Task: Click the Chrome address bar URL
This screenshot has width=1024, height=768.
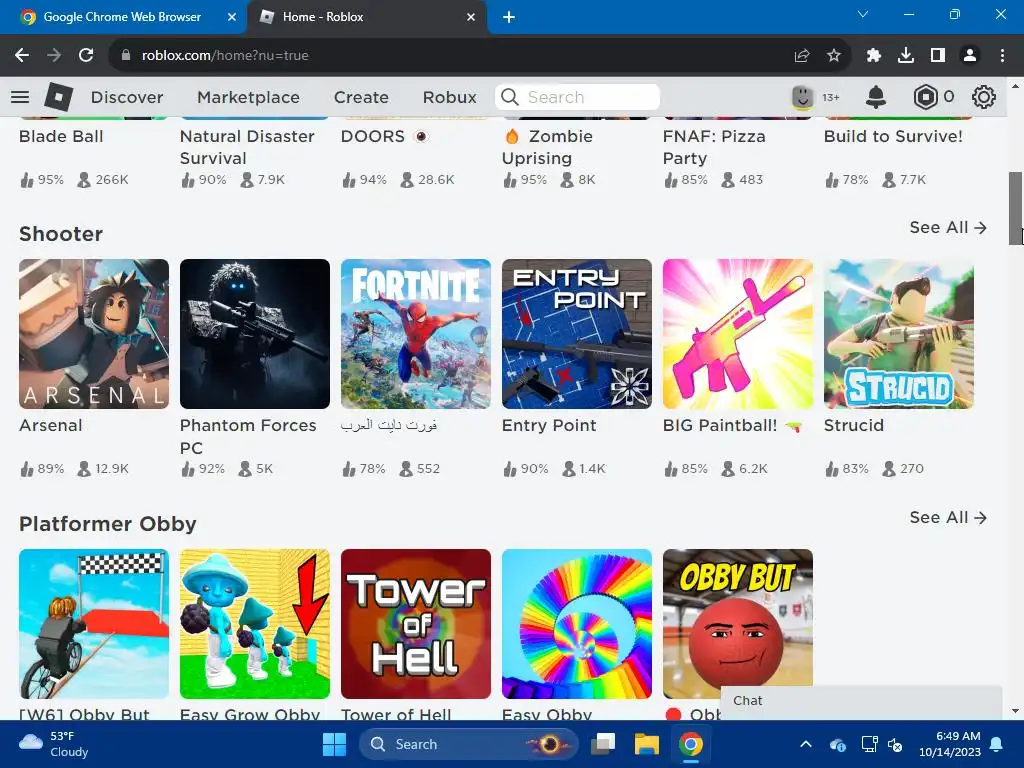Action: tap(225, 56)
